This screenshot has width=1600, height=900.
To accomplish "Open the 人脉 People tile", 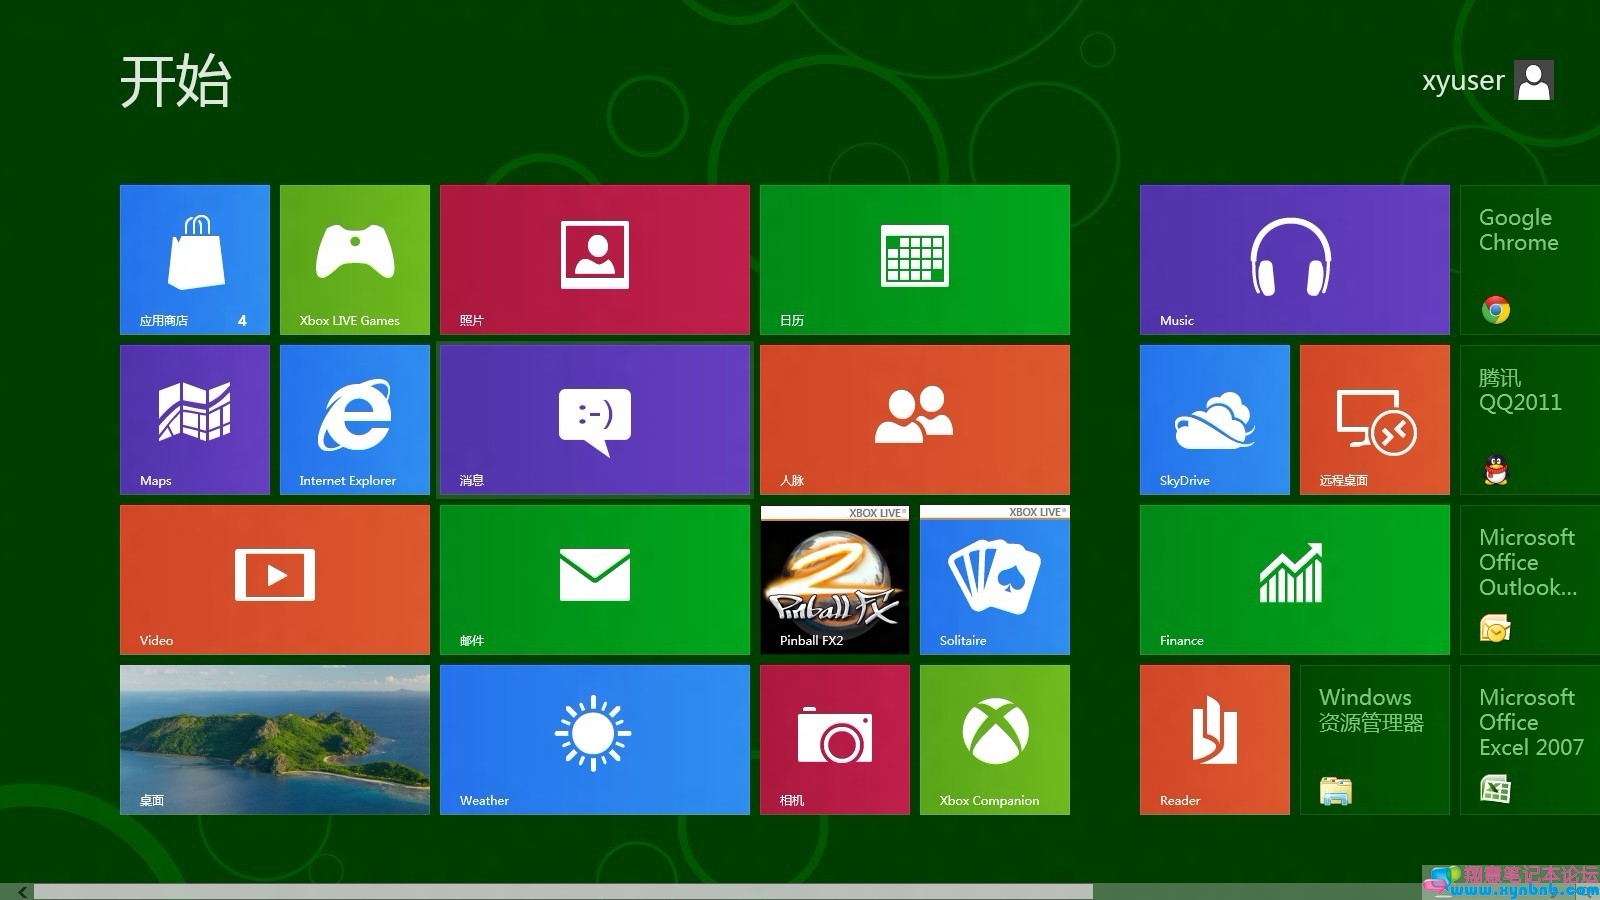I will (x=915, y=420).
